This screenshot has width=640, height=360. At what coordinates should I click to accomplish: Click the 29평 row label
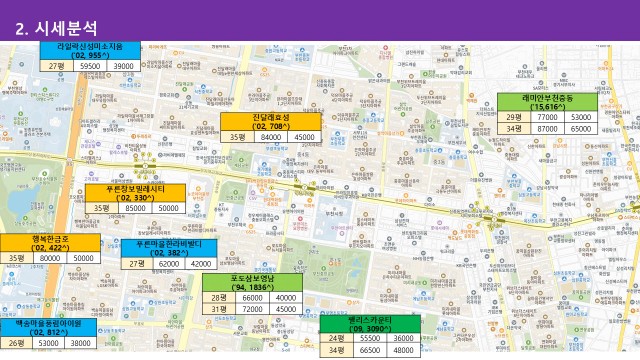point(514,117)
